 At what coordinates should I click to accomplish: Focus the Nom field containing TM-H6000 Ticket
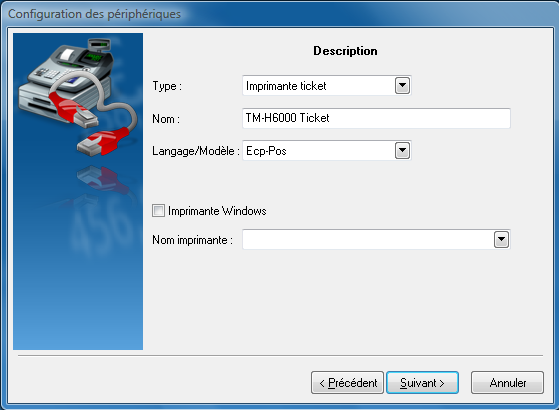pos(376,118)
